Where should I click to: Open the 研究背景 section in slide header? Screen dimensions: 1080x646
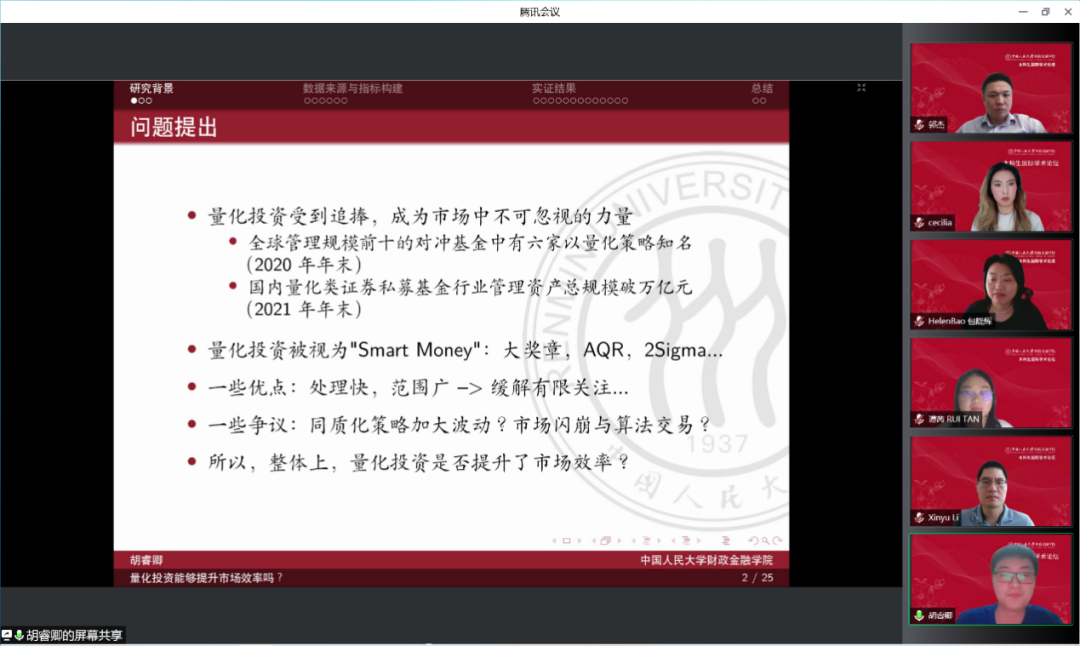(151, 88)
